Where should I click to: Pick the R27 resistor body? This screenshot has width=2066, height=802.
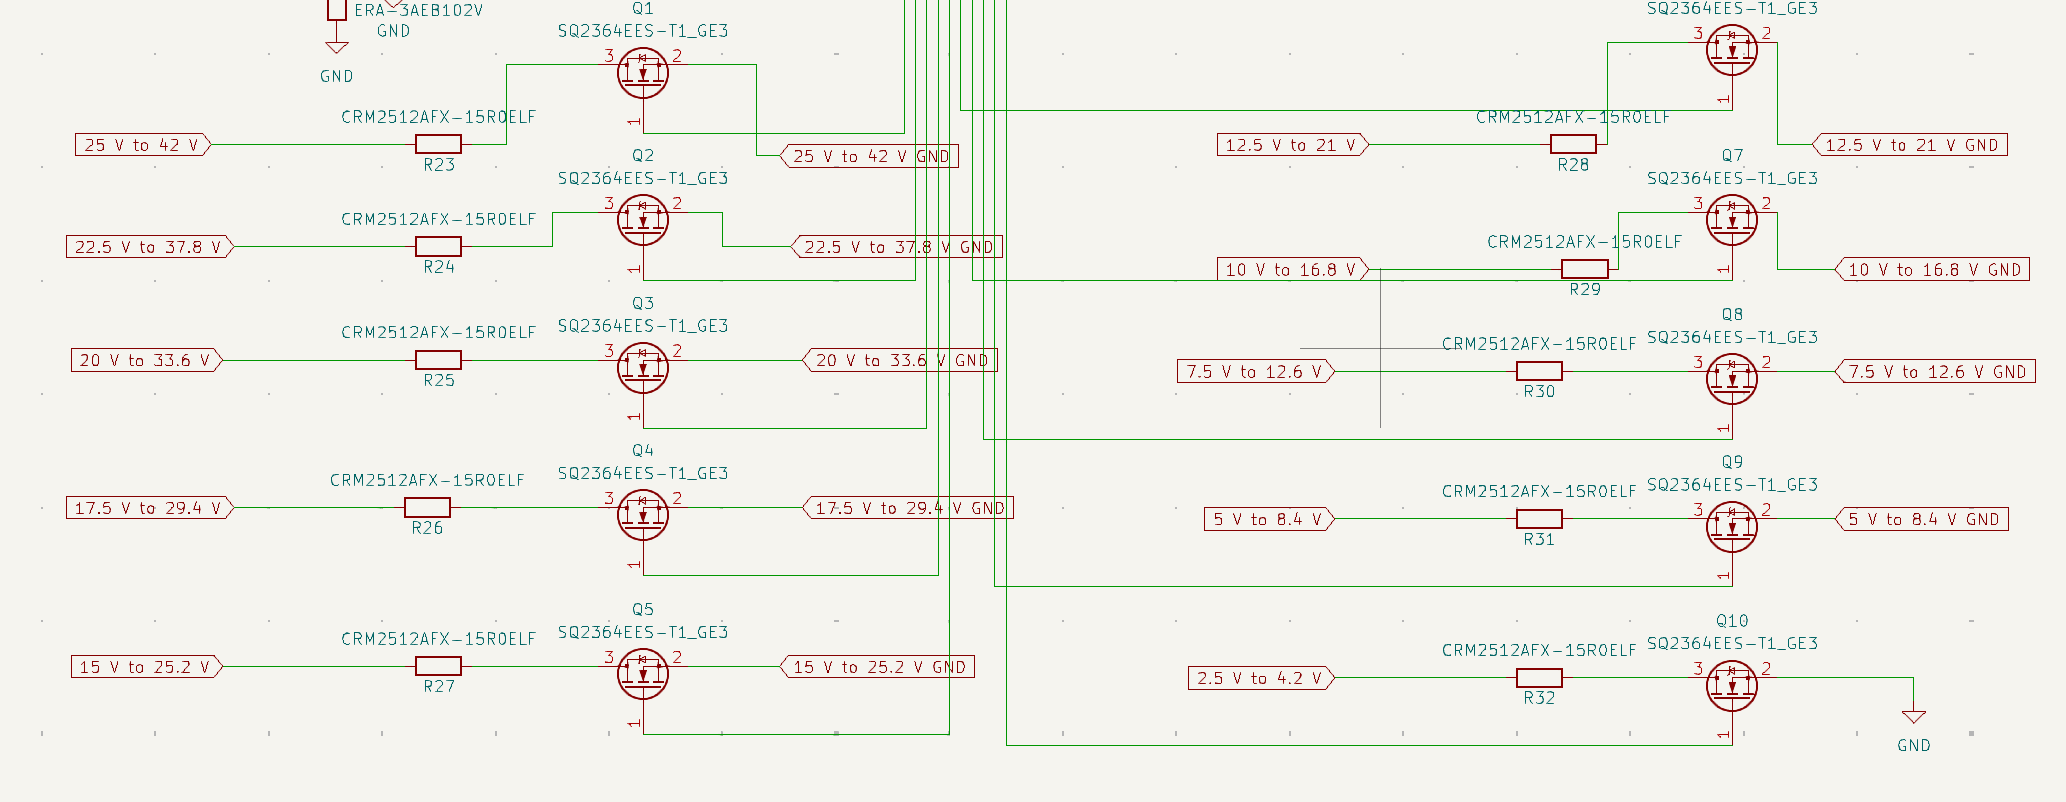coord(438,666)
